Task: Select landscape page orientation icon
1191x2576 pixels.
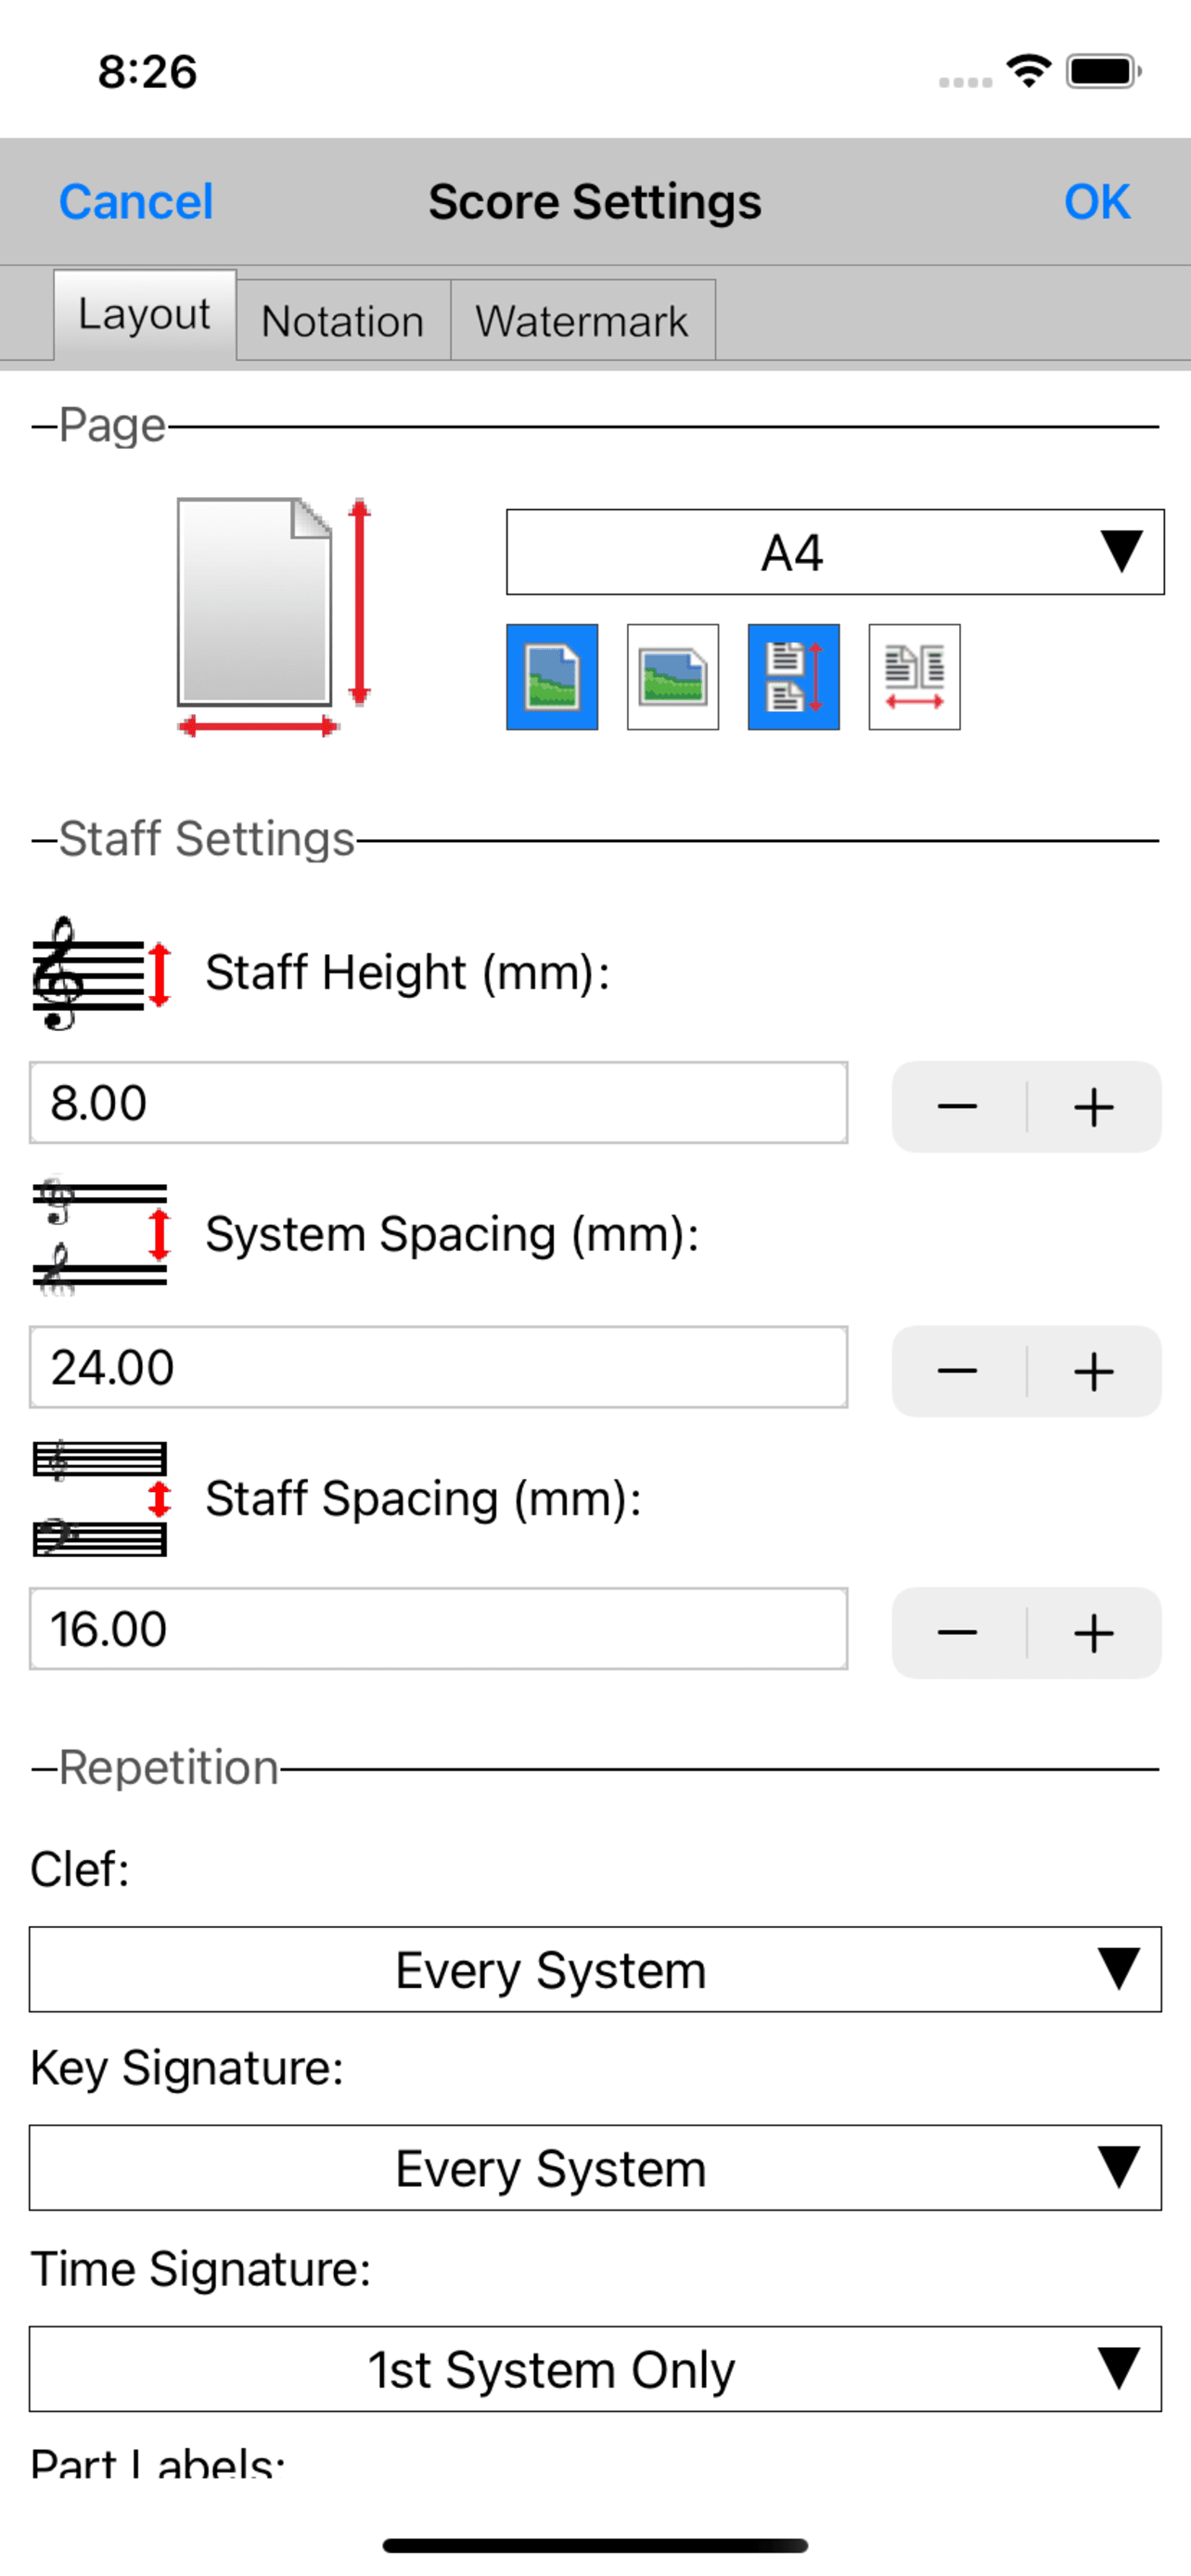Action: [x=673, y=677]
